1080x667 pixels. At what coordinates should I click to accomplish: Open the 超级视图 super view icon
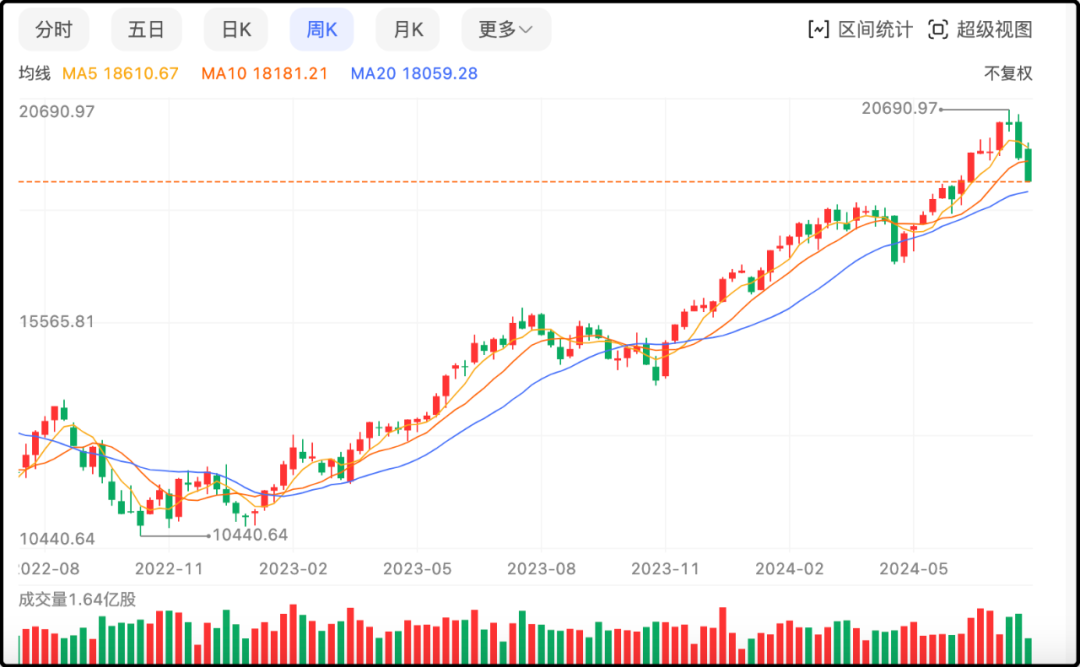coord(937,29)
